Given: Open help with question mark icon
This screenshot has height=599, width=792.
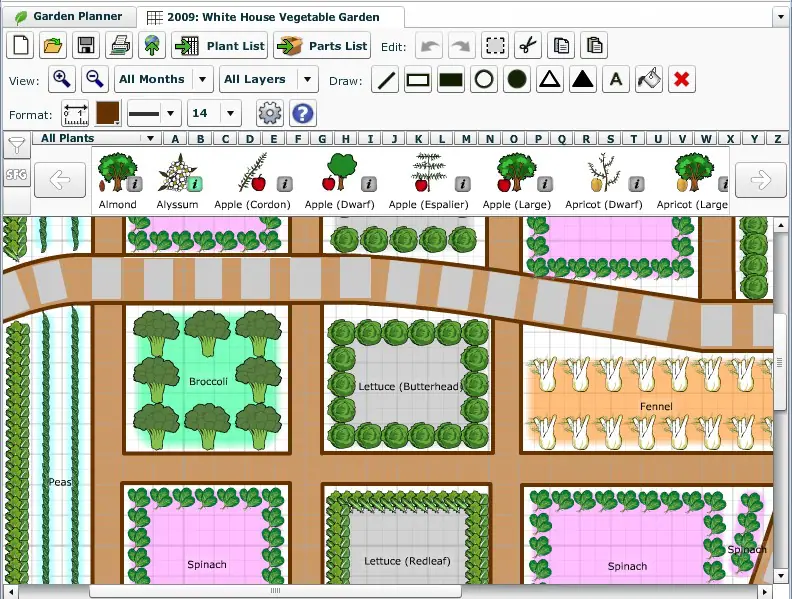Looking at the screenshot, I should click(303, 113).
